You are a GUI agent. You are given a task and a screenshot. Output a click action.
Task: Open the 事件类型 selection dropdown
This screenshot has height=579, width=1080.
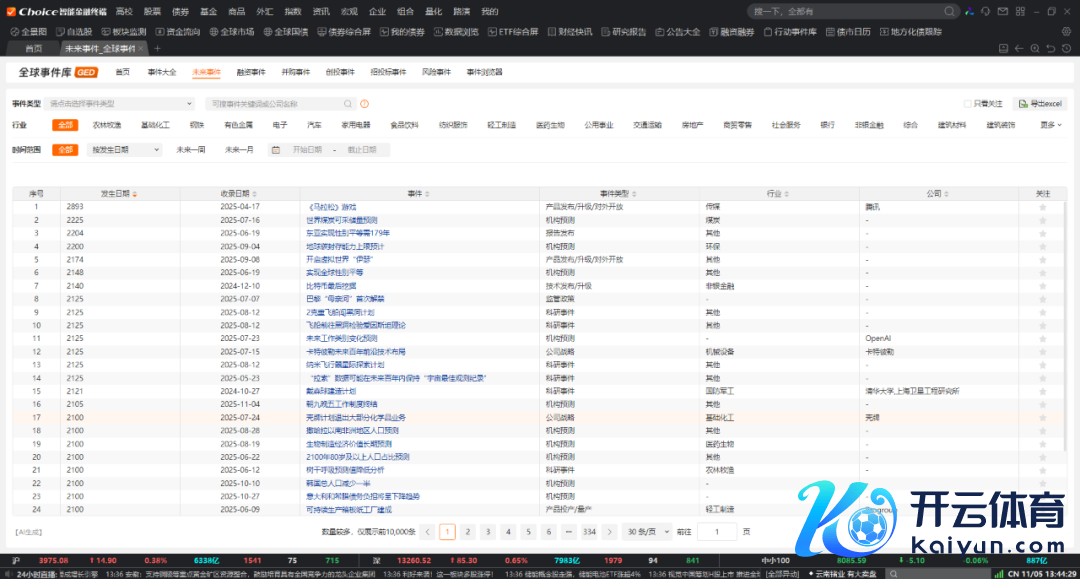(121, 103)
